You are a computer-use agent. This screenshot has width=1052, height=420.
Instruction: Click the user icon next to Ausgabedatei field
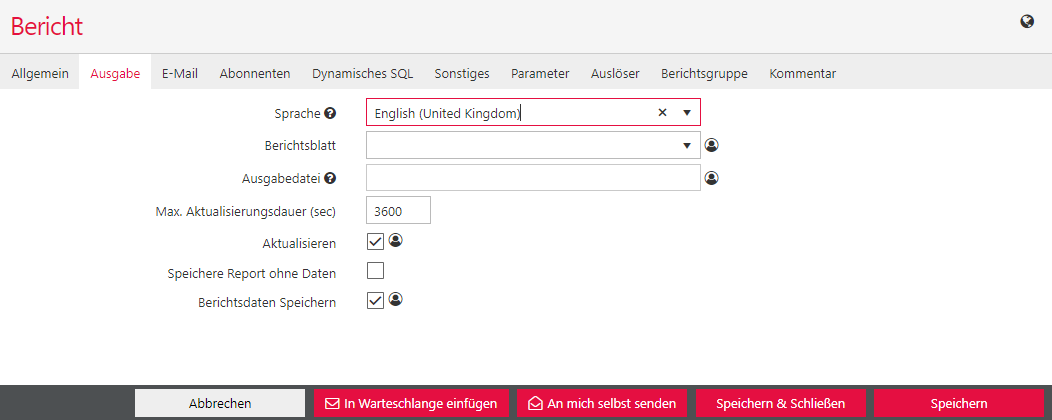tap(712, 178)
